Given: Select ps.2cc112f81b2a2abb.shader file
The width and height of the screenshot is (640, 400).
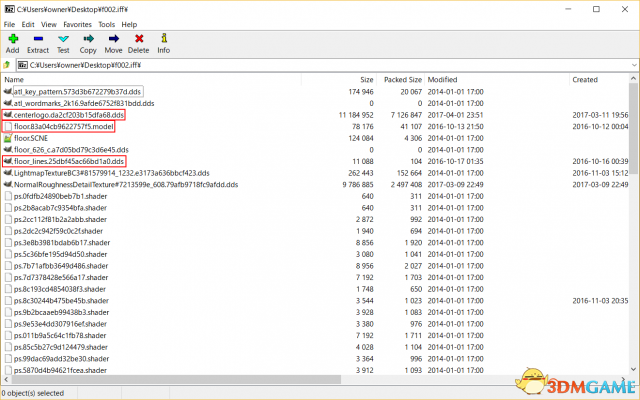Looking at the screenshot, I should point(60,219).
